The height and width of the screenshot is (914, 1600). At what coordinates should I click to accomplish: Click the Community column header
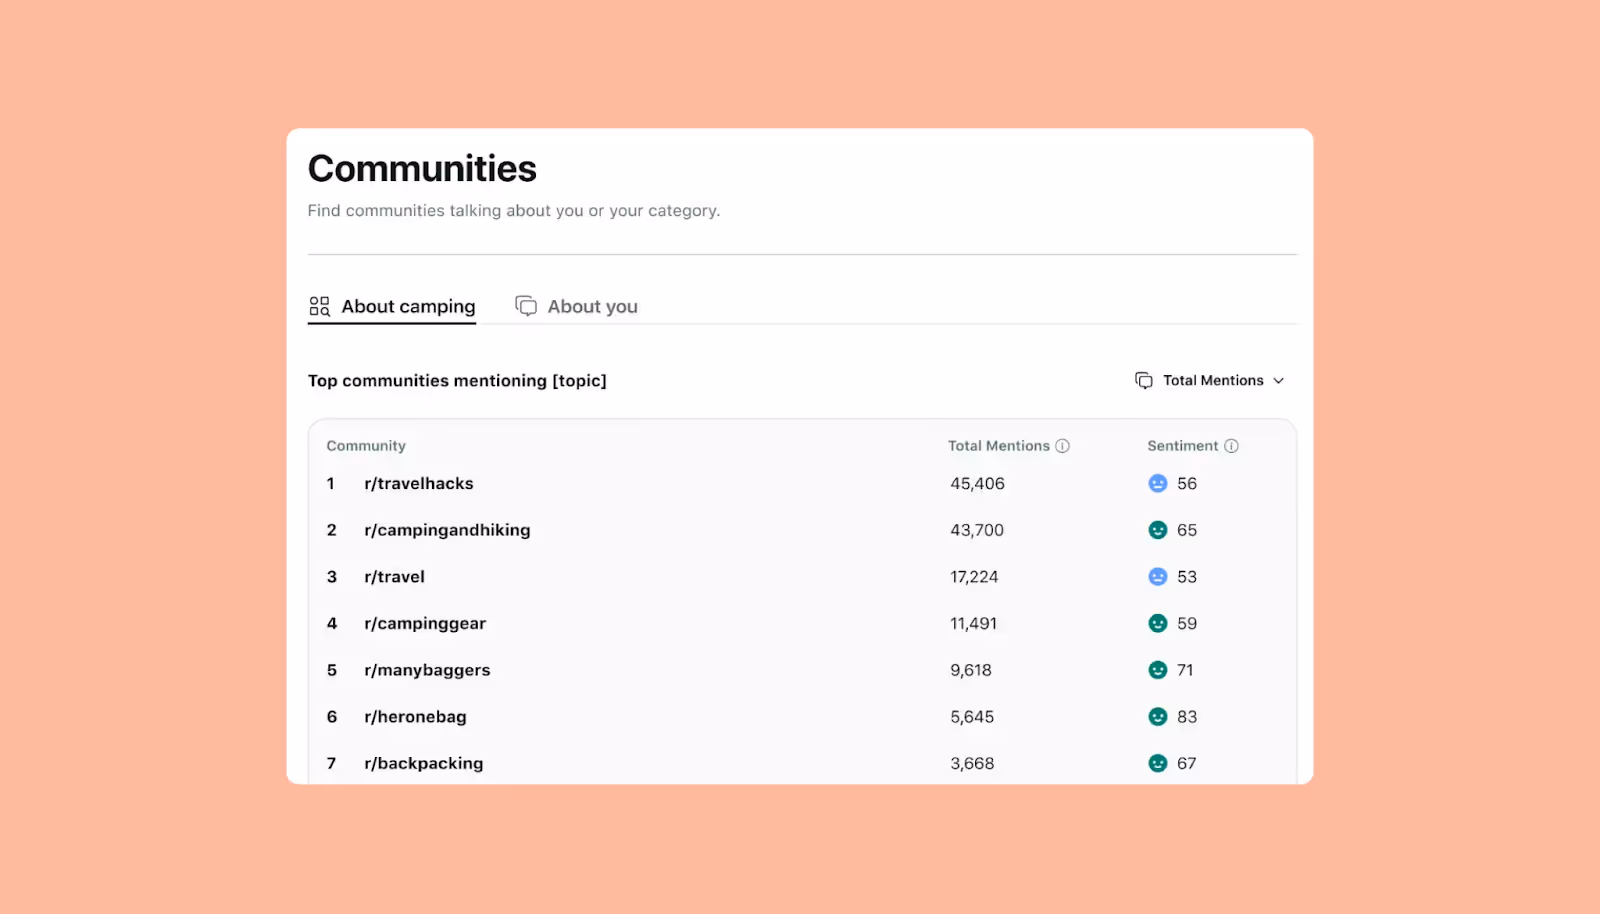click(366, 446)
